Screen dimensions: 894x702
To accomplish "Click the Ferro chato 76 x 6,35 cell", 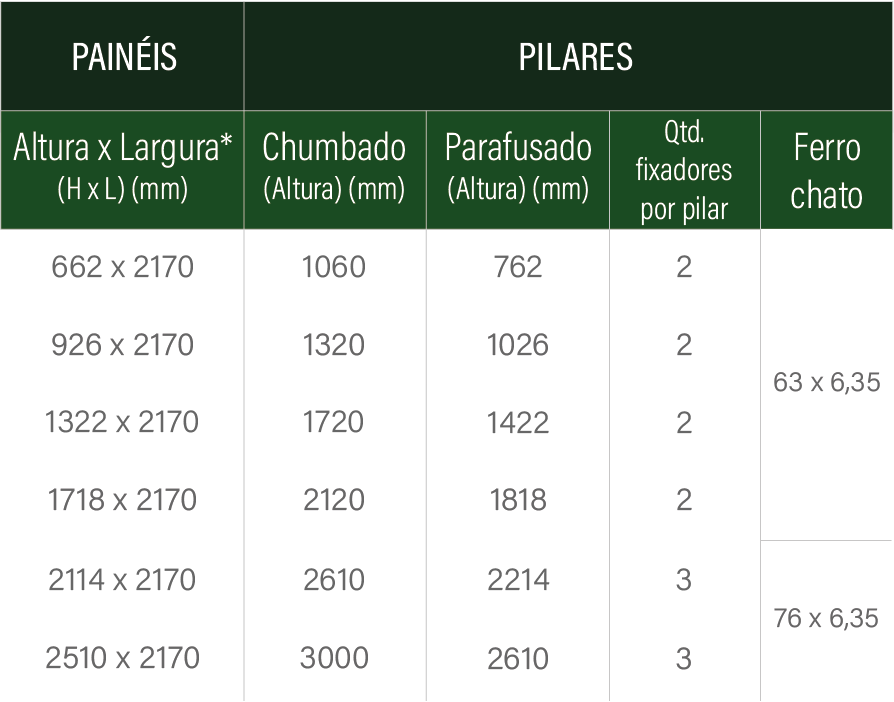I will [x=826, y=619].
